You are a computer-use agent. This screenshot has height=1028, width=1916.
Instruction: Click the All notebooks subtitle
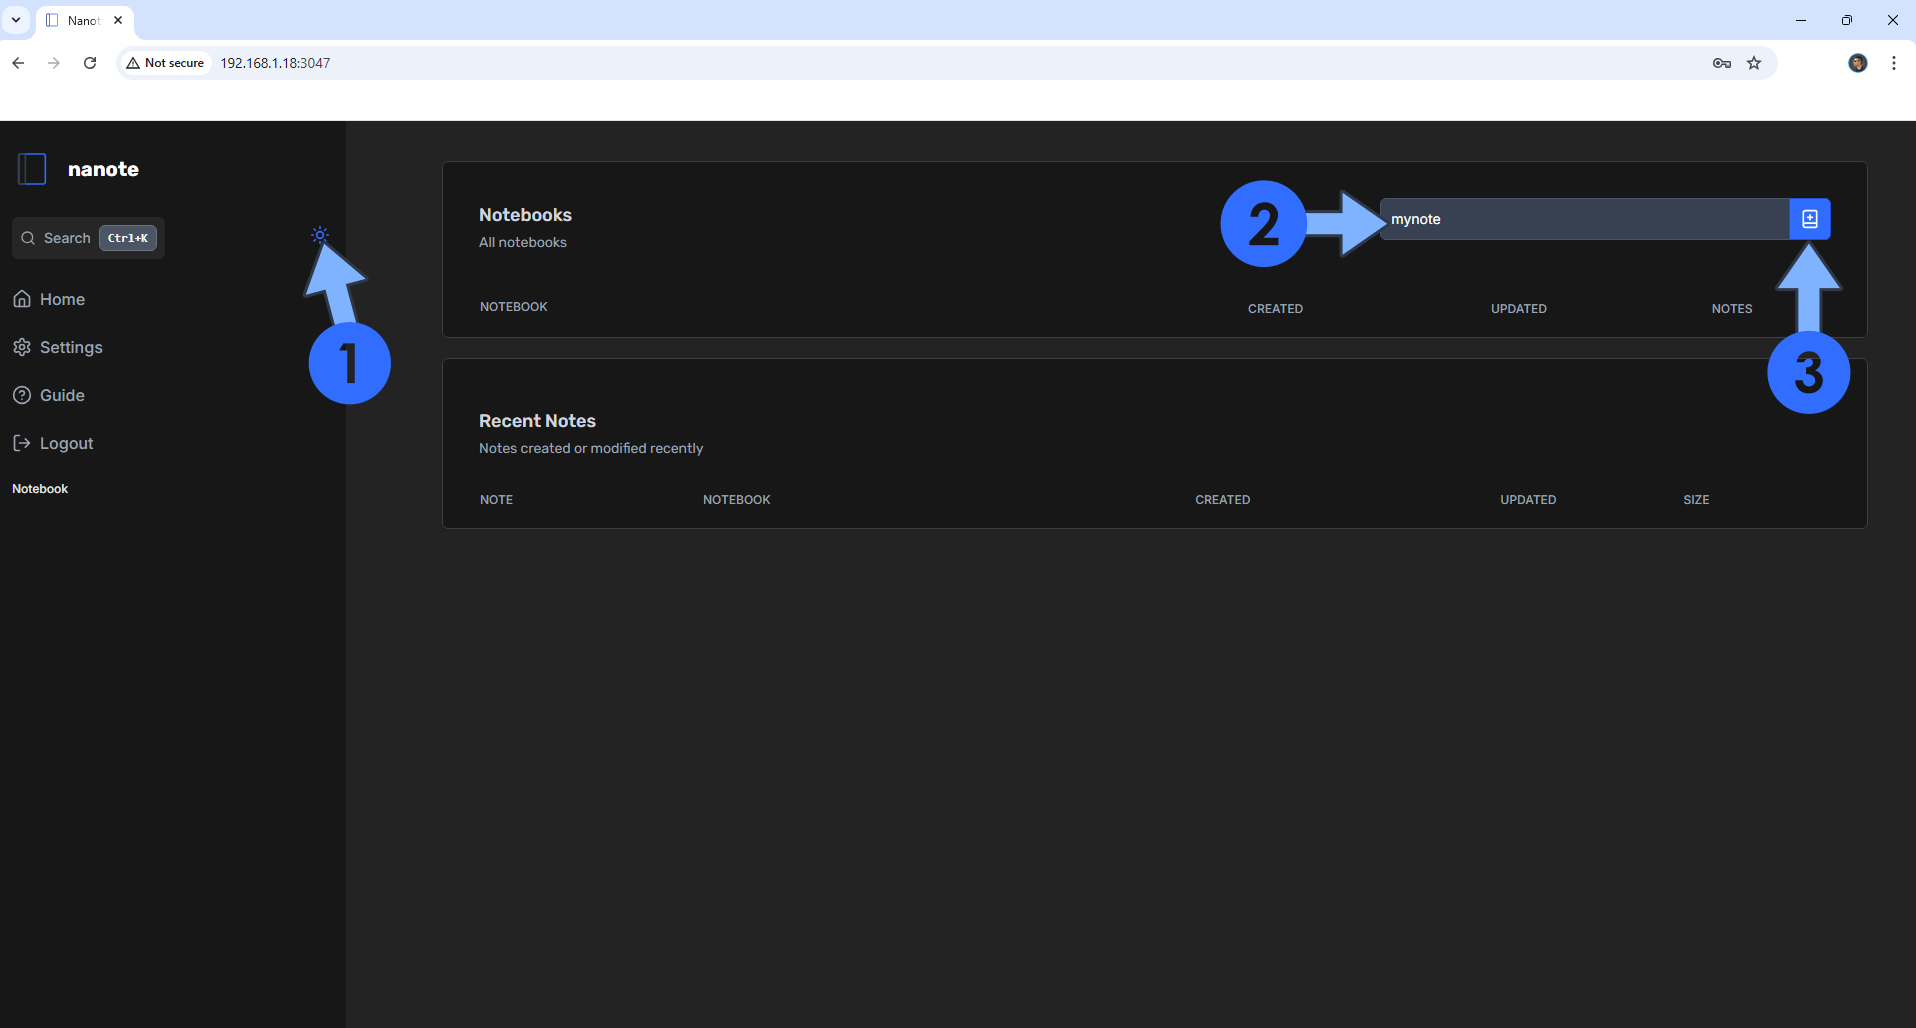click(523, 242)
